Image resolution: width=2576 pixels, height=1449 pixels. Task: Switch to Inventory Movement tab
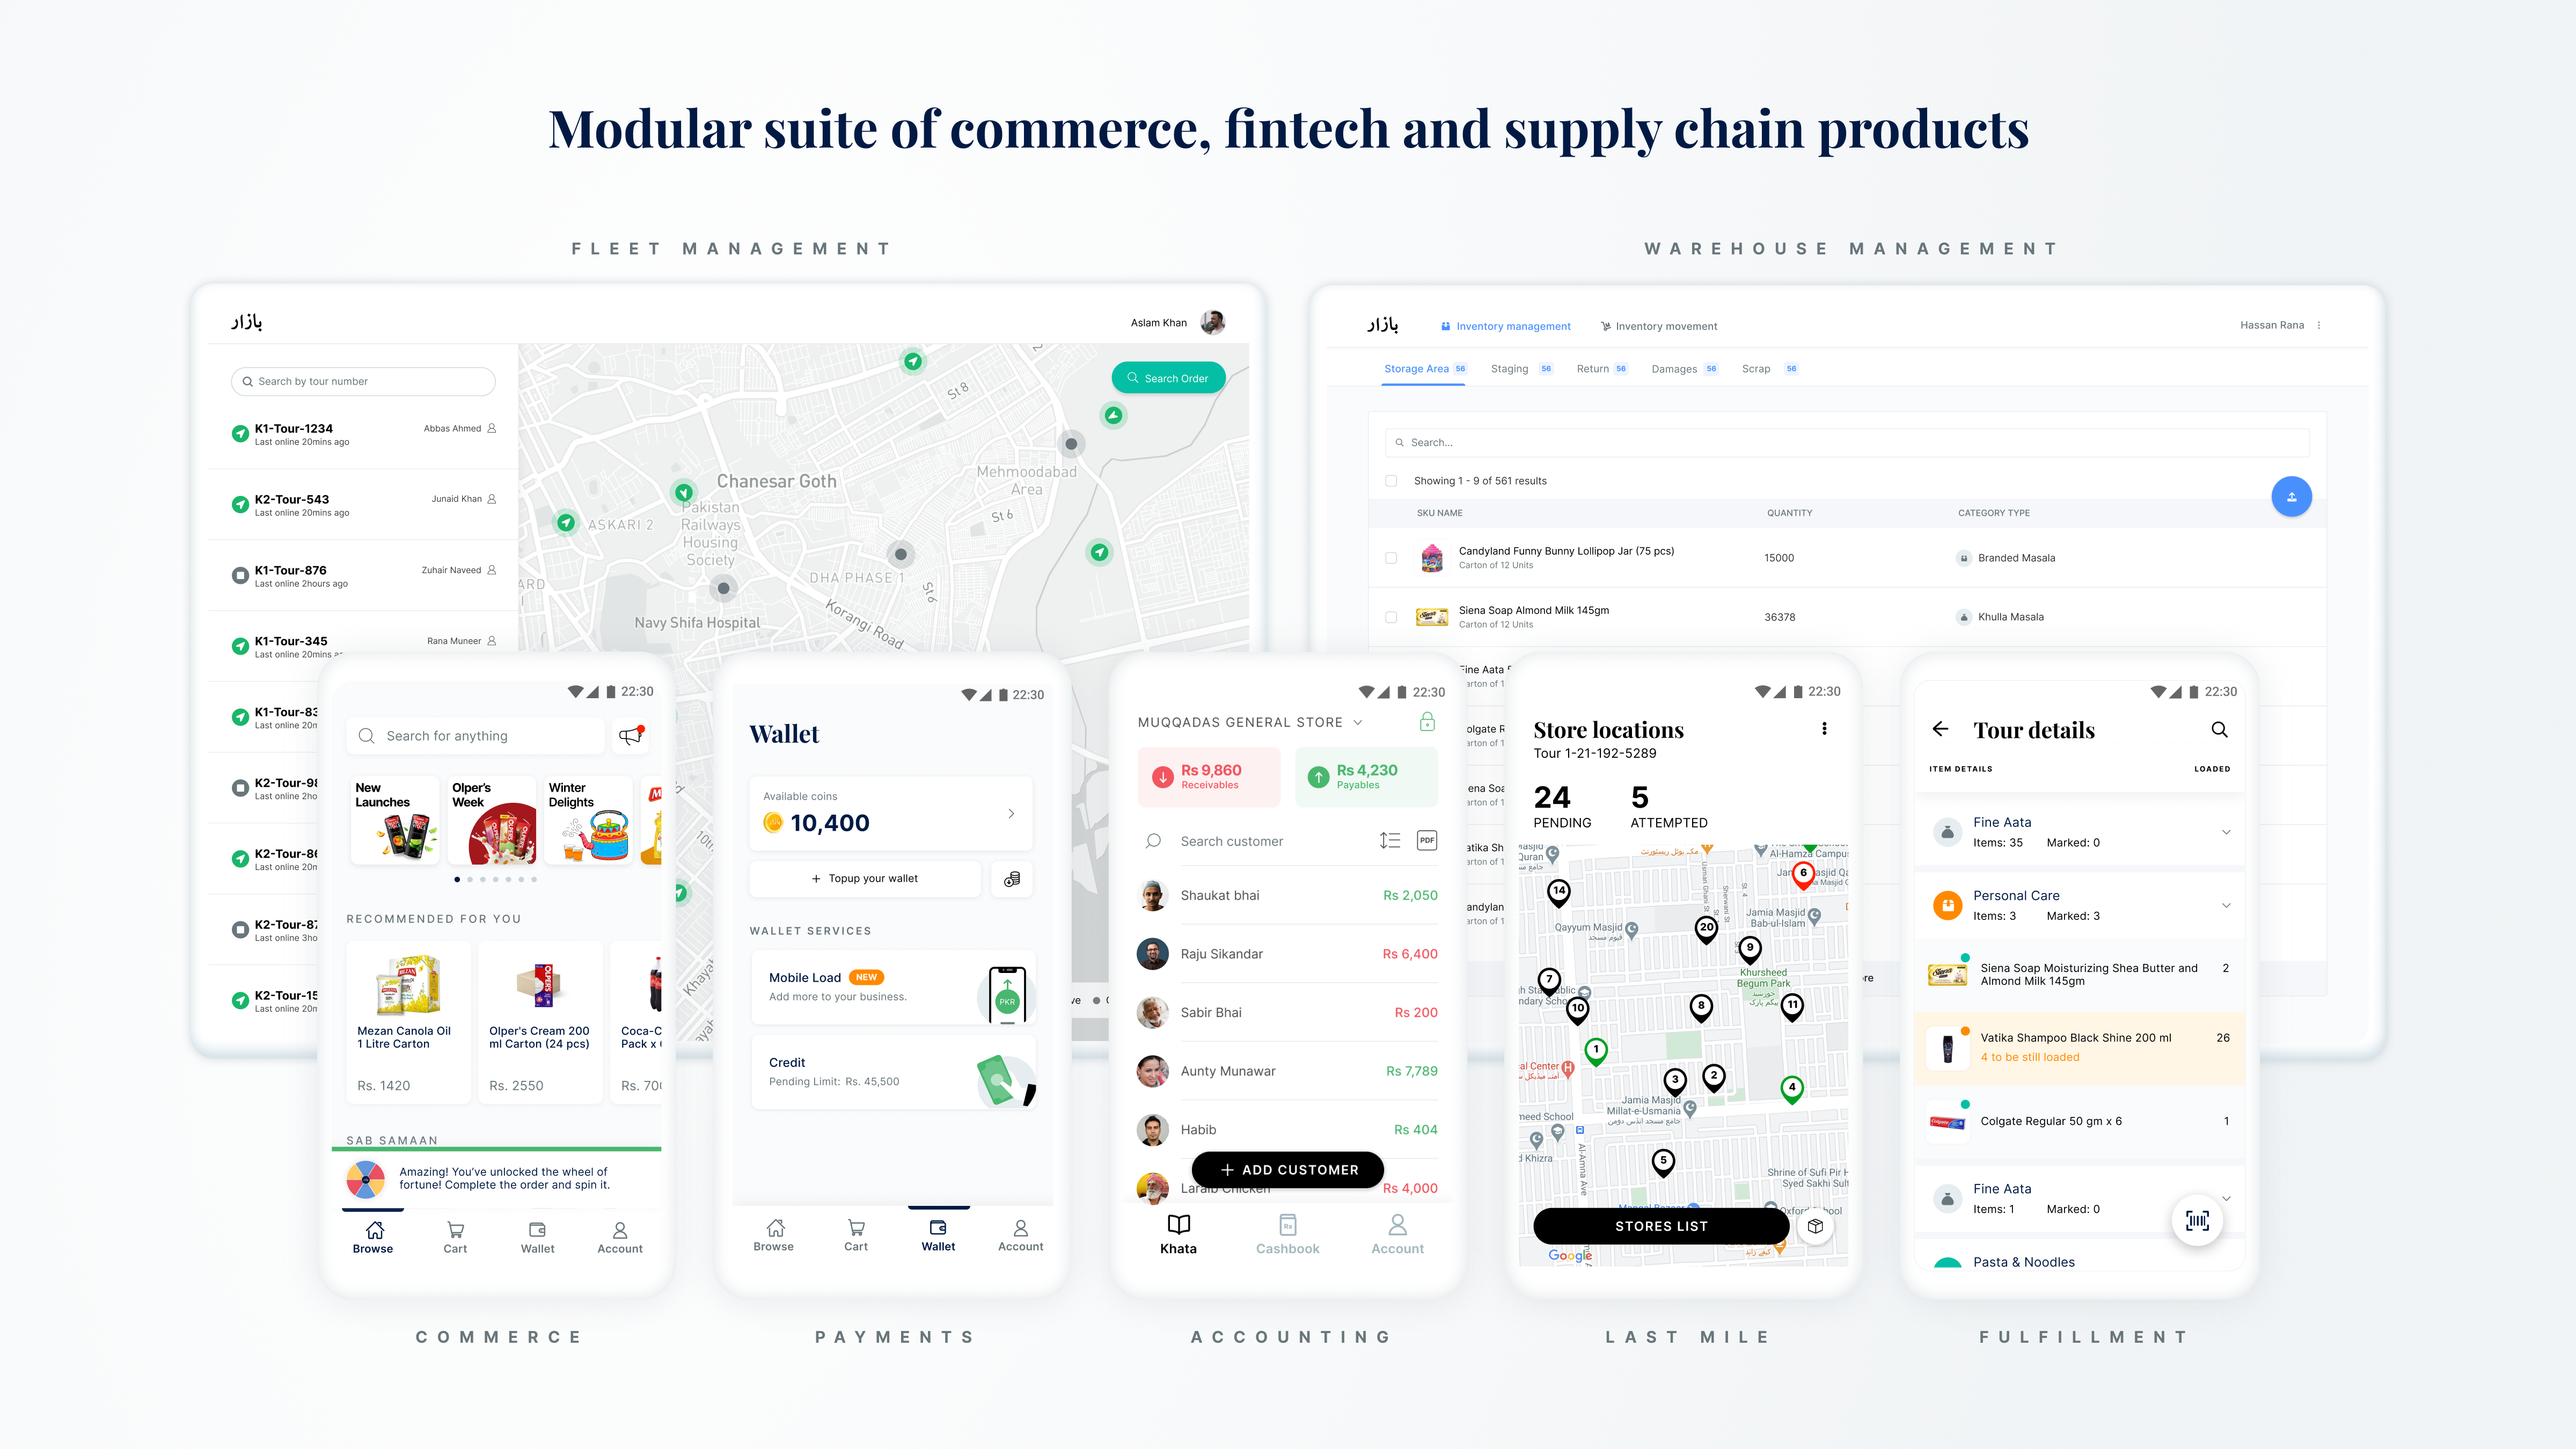[x=1659, y=326]
